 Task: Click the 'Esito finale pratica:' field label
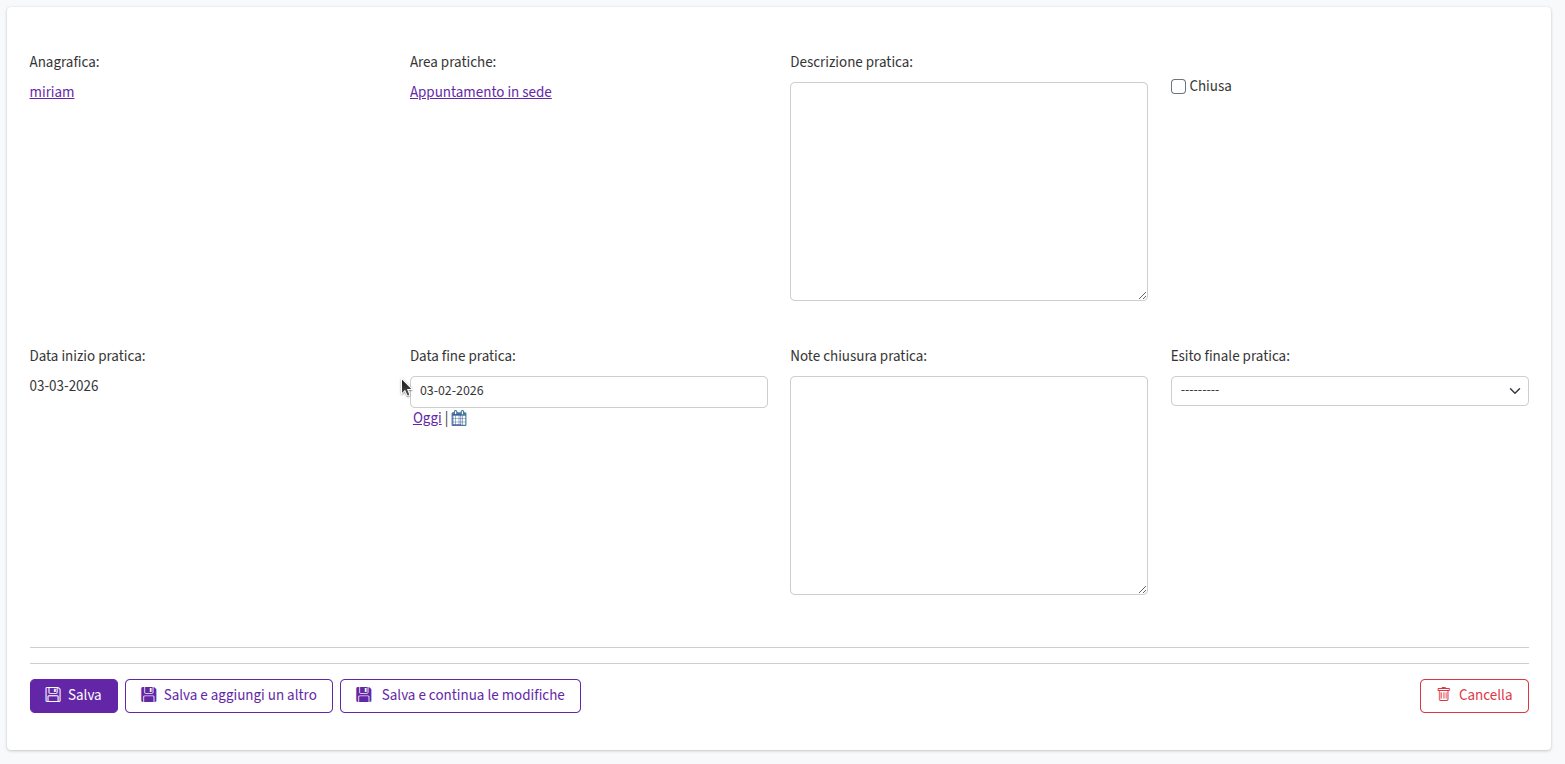[x=1229, y=356]
